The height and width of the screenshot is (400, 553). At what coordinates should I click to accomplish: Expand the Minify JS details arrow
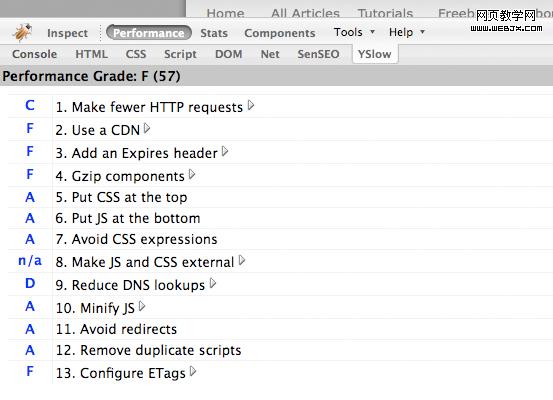[142, 306]
